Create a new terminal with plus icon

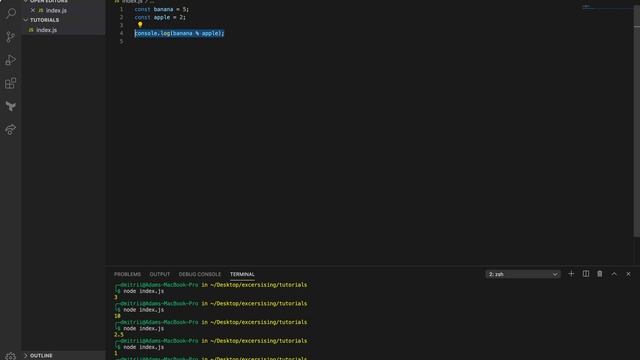pos(571,274)
